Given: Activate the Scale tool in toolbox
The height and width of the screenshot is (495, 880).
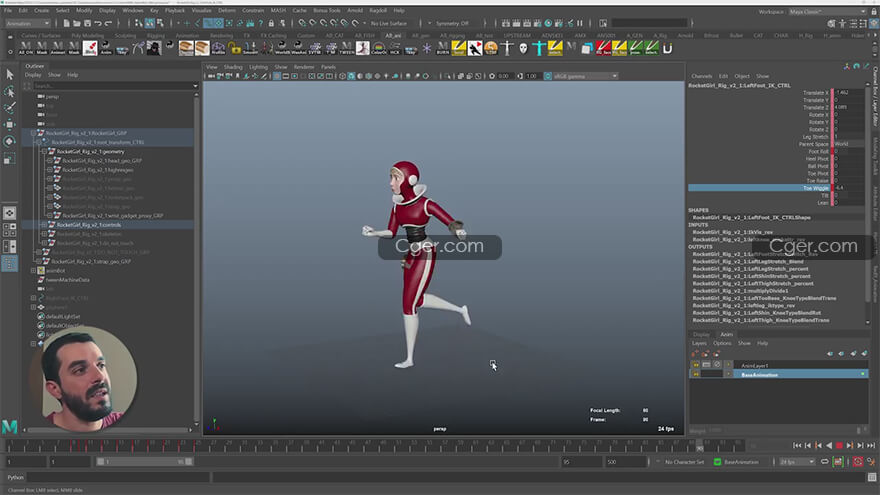Looking at the screenshot, I should pyautogui.click(x=10, y=159).
